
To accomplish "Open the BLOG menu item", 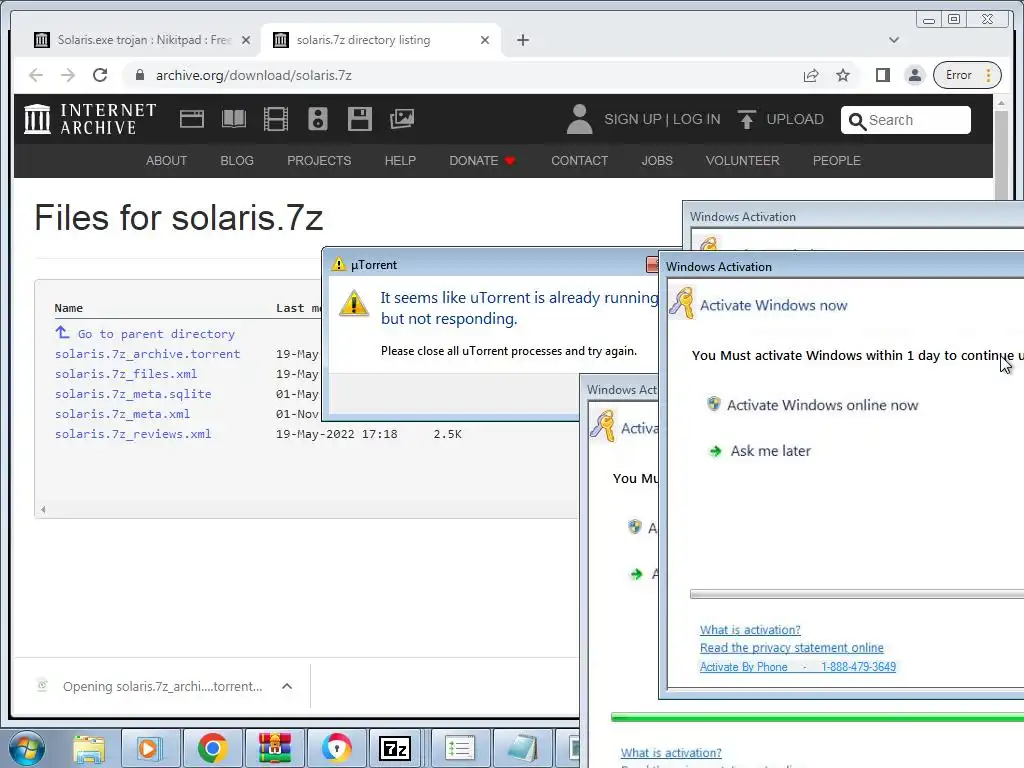I will [237, 161].
